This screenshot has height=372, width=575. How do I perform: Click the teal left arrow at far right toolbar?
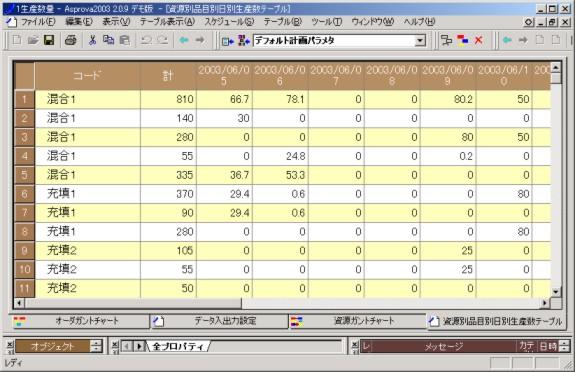point(507,40)
